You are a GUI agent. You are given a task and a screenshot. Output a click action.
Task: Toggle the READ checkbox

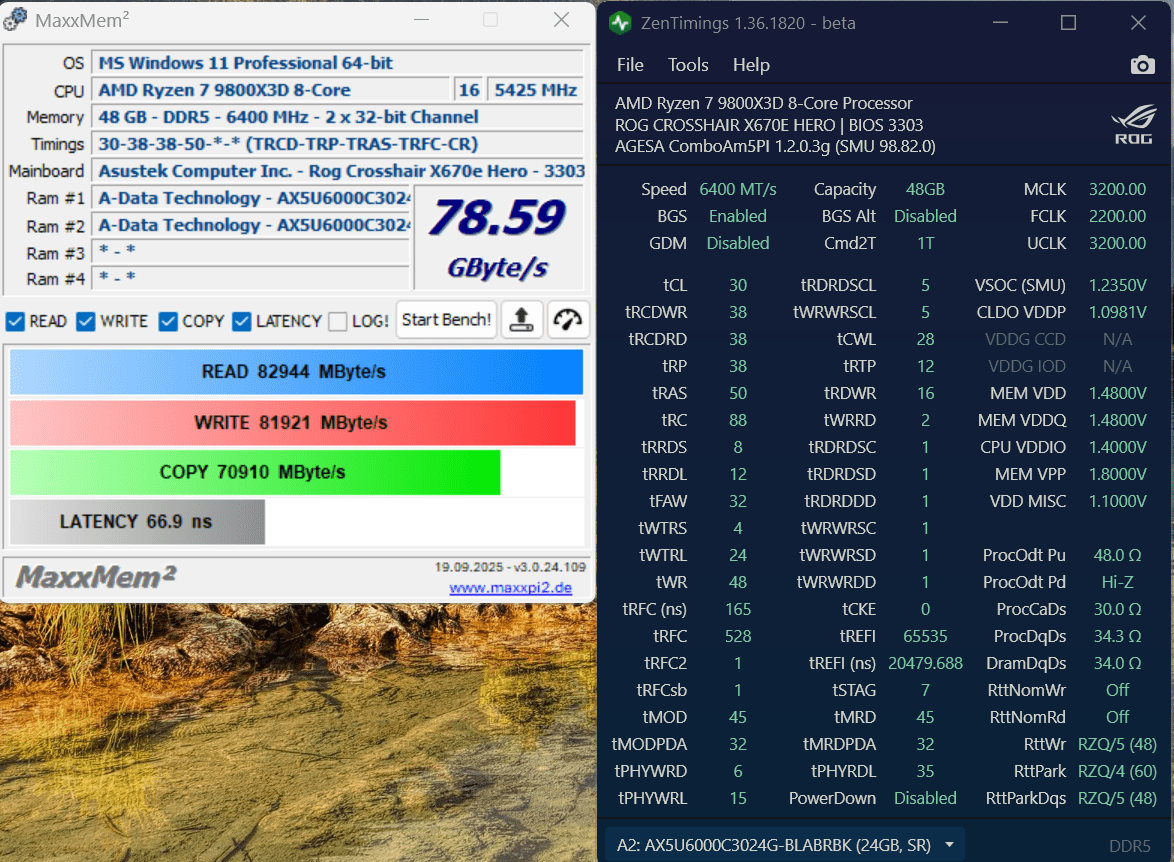(16, 321)
